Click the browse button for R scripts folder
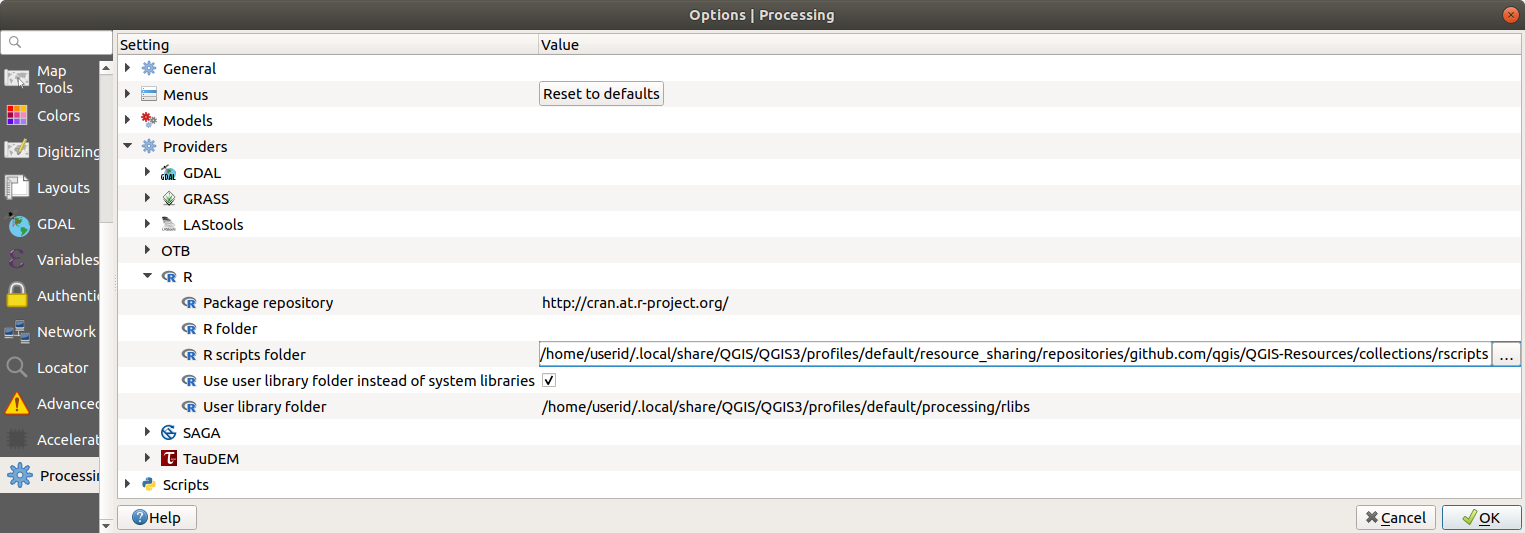The image size is (1525, 533). pyautogui.click(x=1506, y=355)
